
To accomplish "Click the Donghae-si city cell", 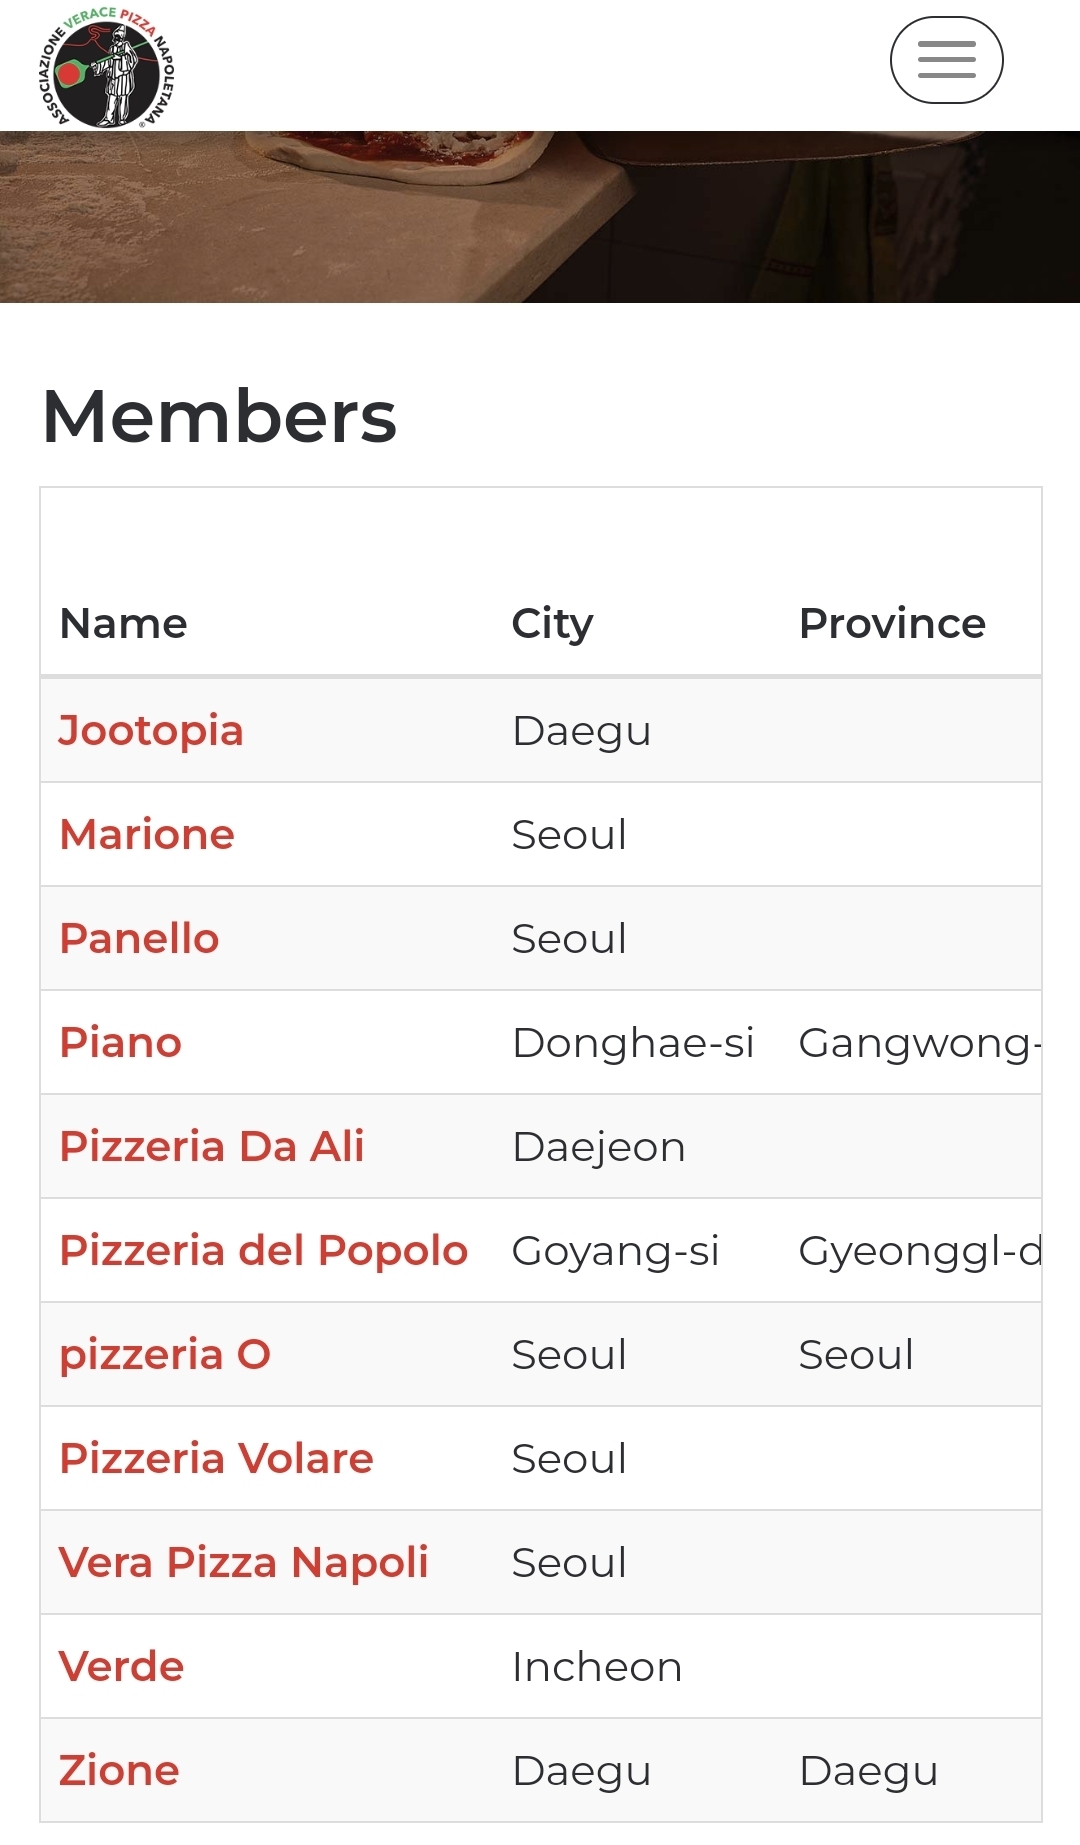I will pos(633,1043).
